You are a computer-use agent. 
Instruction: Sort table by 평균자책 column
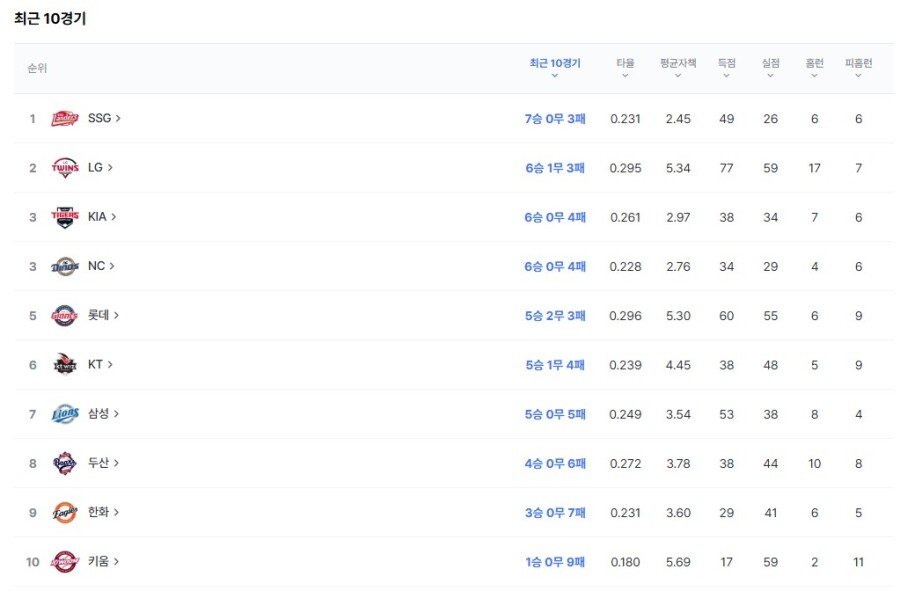pos(678,67)
